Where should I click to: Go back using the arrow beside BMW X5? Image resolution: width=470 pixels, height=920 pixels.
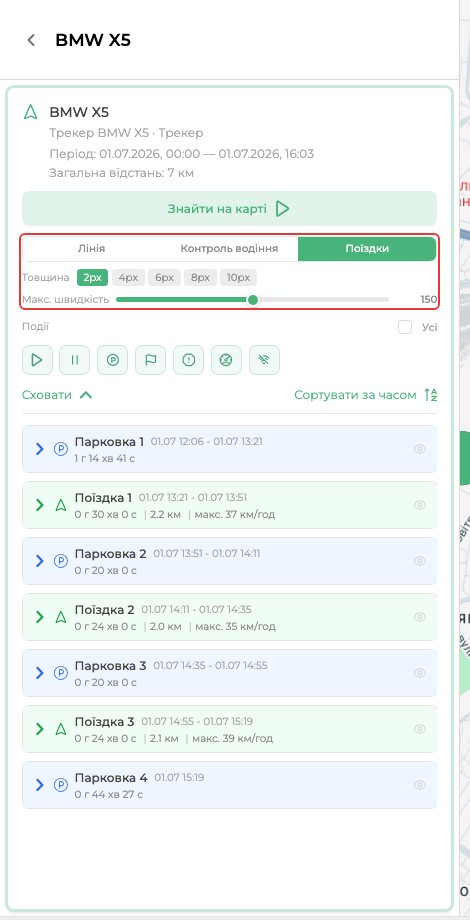click(x=31, y=40)
